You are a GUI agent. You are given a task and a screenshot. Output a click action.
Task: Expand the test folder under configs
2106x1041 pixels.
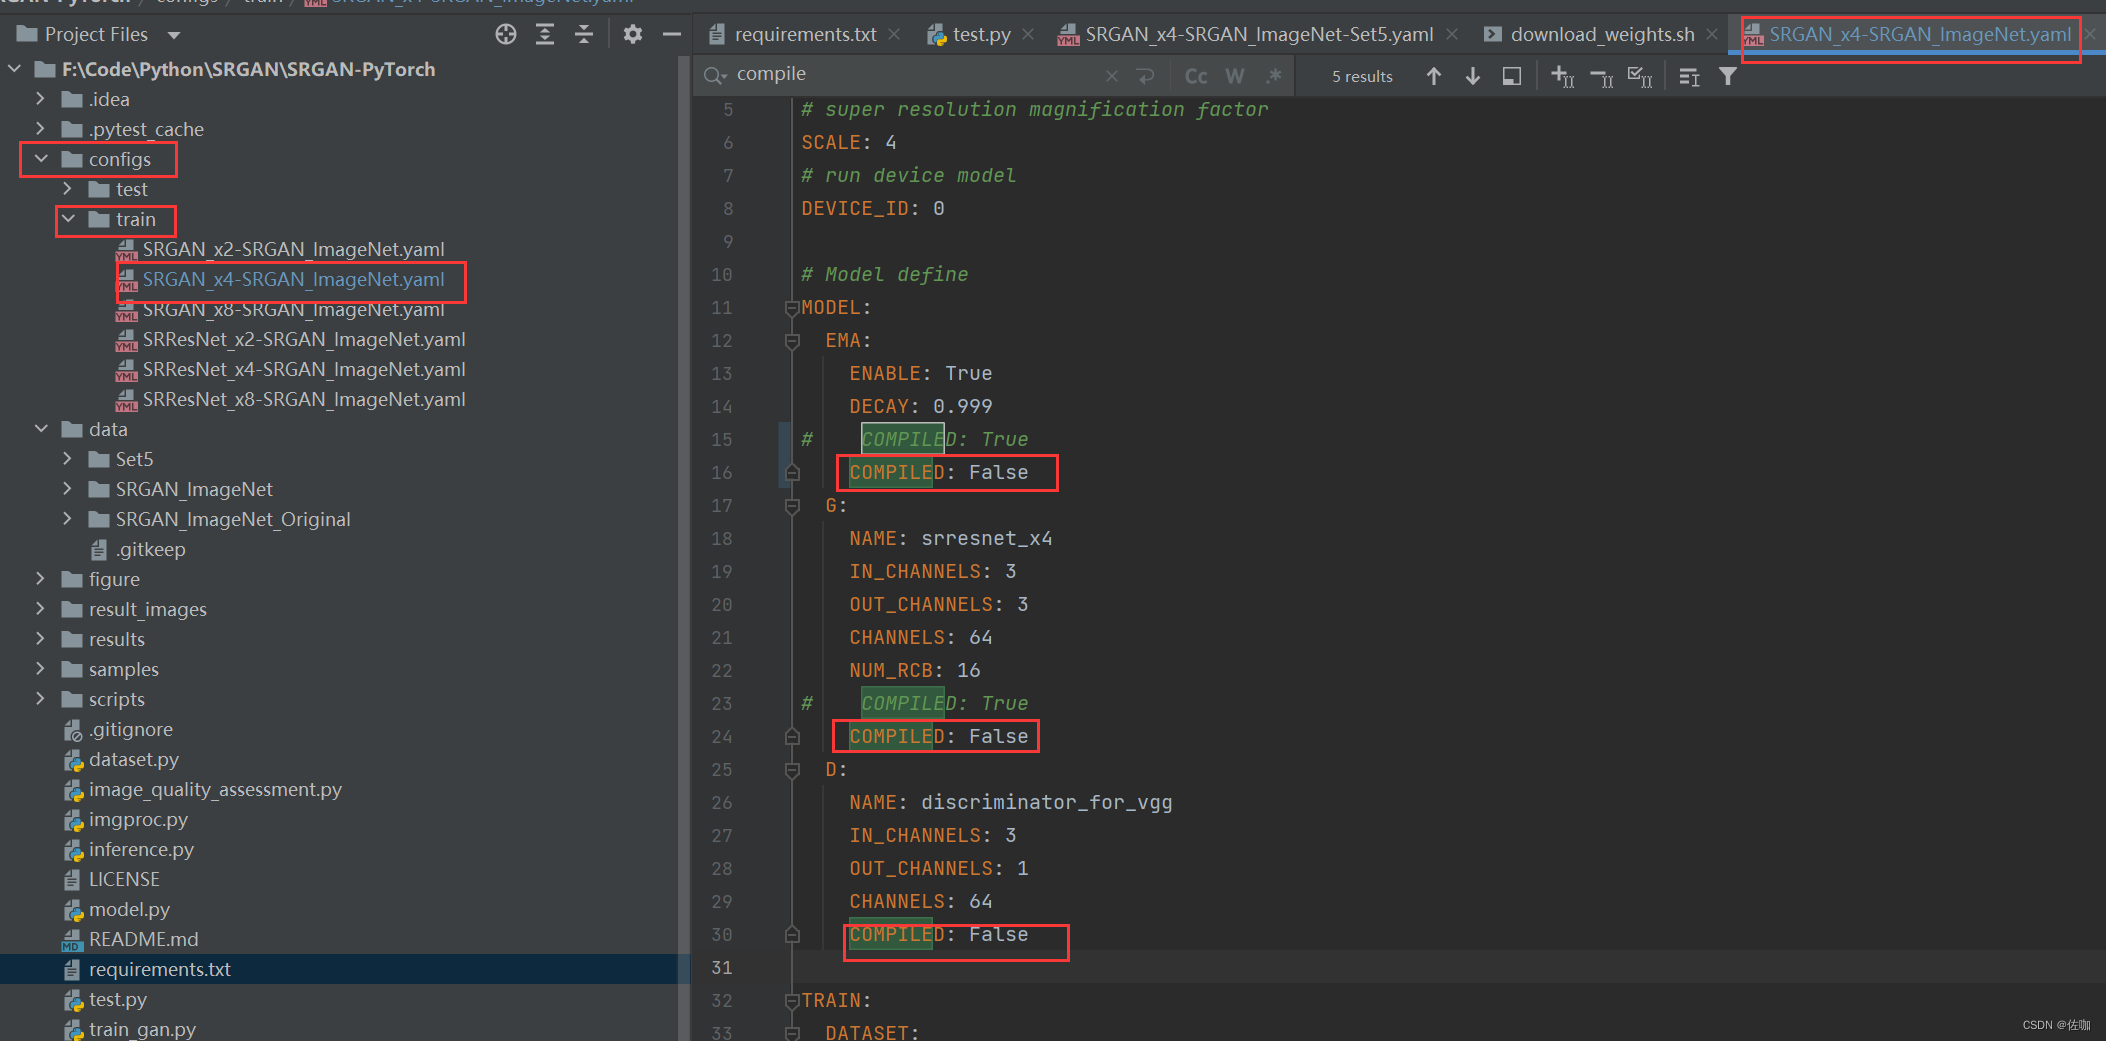[67, 189]
